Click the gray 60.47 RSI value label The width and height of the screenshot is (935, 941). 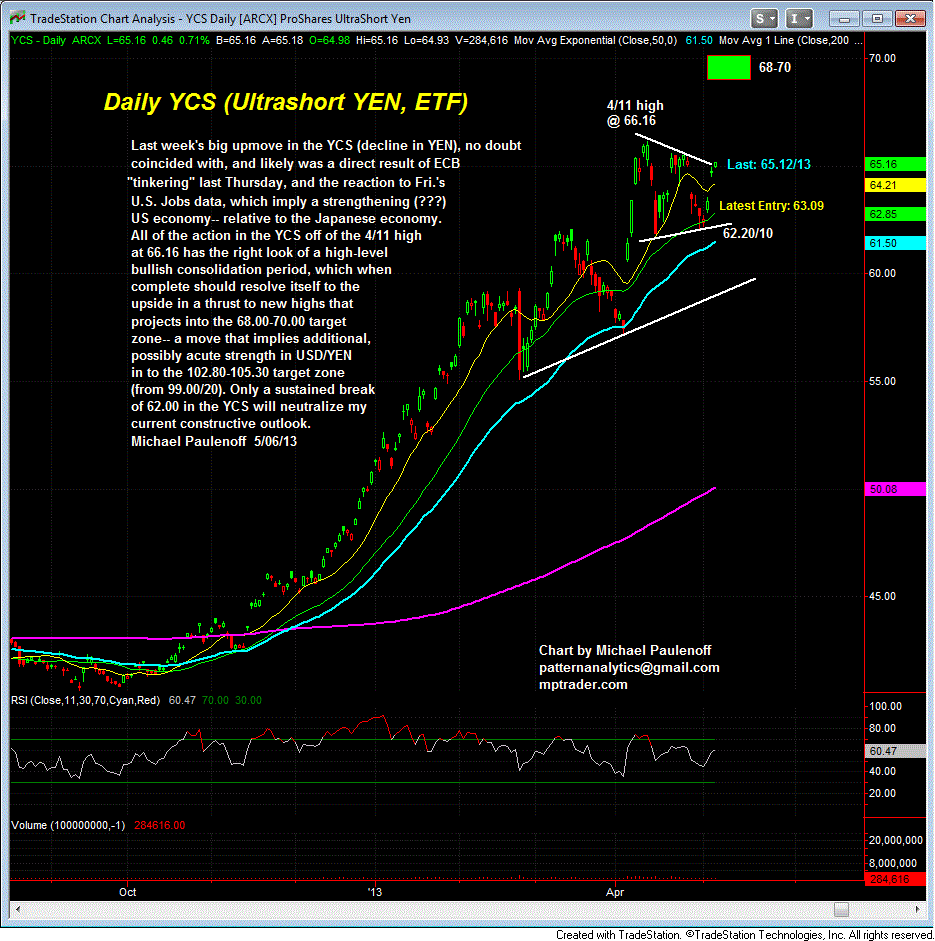[895, 751]
